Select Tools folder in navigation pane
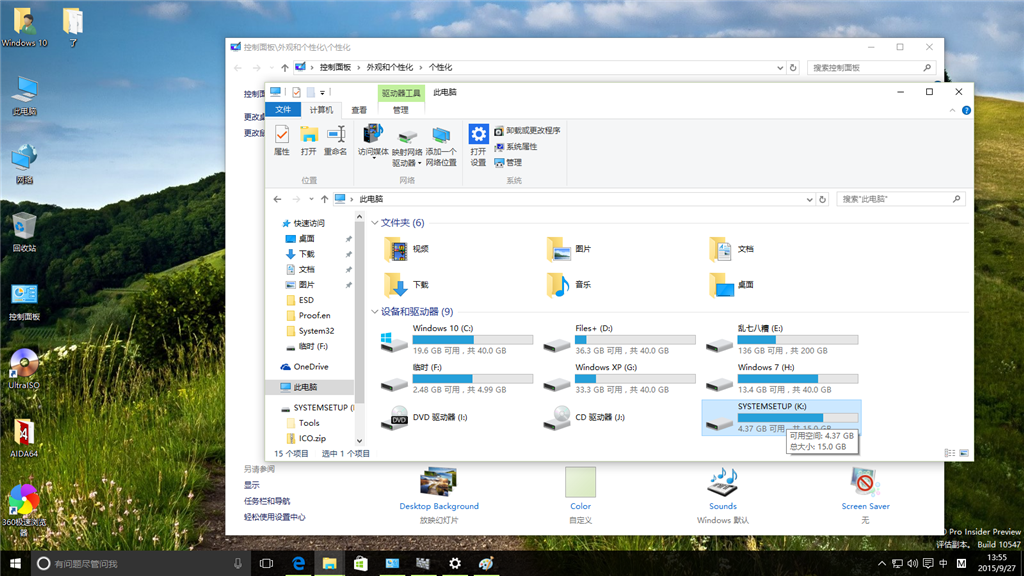Screen dimensions: 1024x576 [309, 423]
